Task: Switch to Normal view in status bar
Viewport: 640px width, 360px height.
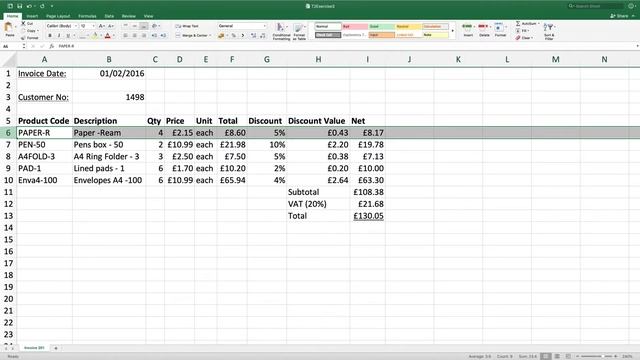Action: coord(546,356)
